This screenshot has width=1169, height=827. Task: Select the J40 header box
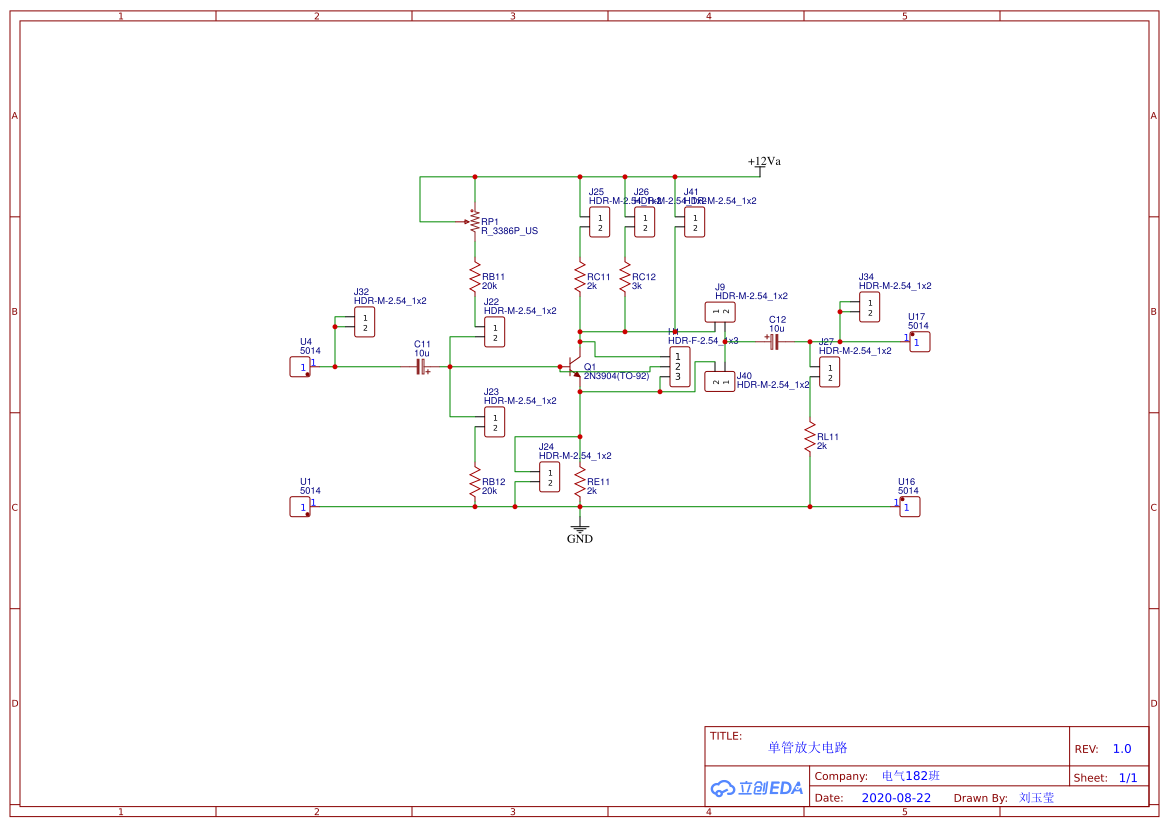pyautogui.click(x=720, y=382)
